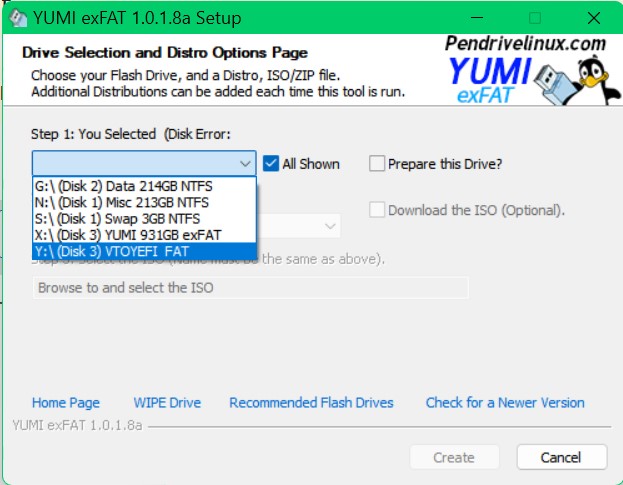The height and width of the screenshot is (485, 623).
Task: Uncheck the All Shown checkbox
Action: point(271,164)
